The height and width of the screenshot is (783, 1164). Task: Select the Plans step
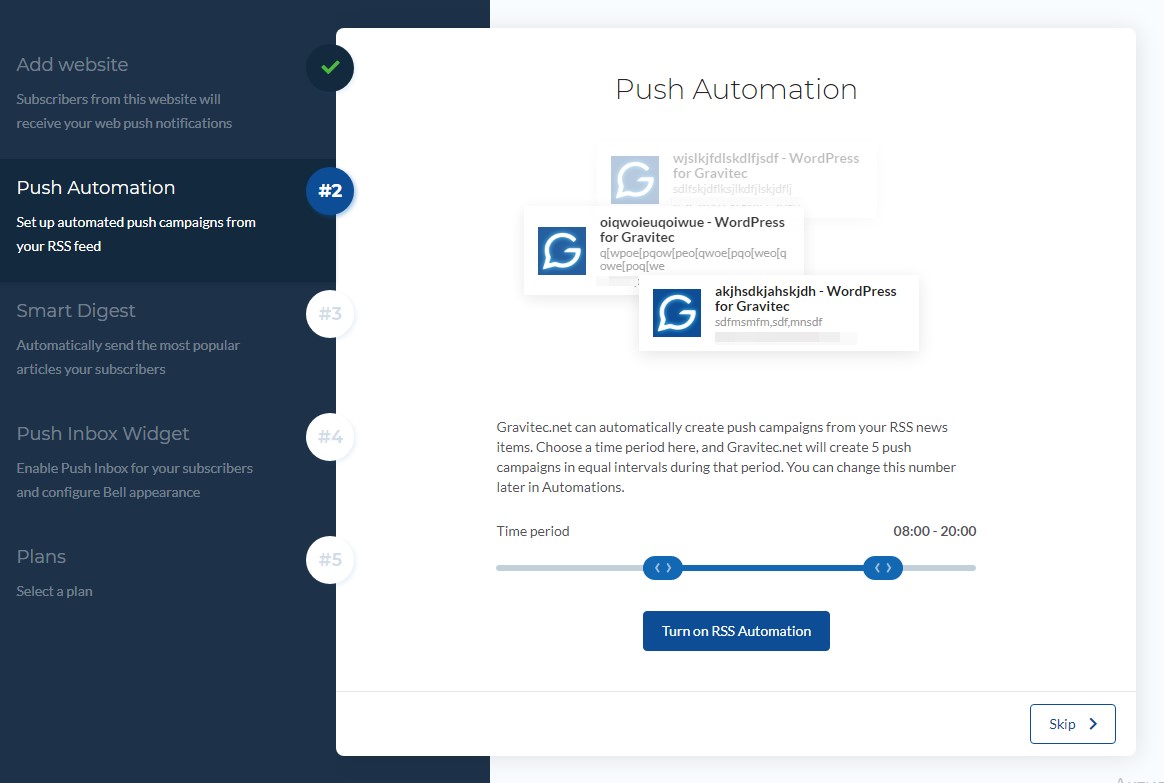(x=168, y=575)
